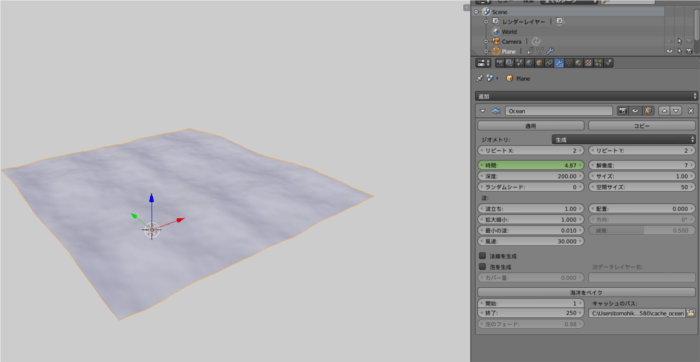Open the Material sphere tab

[x=578, y=63]
